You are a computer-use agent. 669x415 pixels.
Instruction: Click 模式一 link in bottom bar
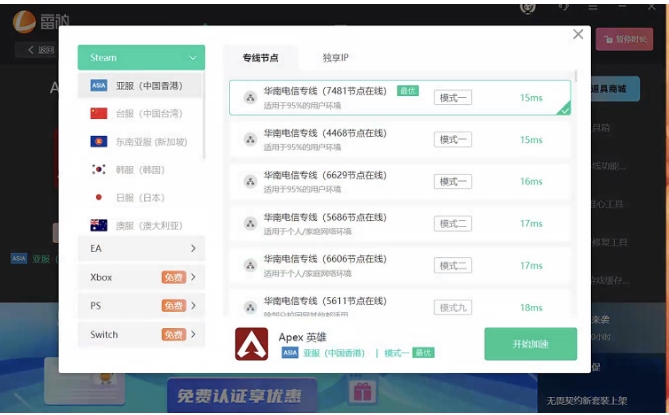(396, 353)
